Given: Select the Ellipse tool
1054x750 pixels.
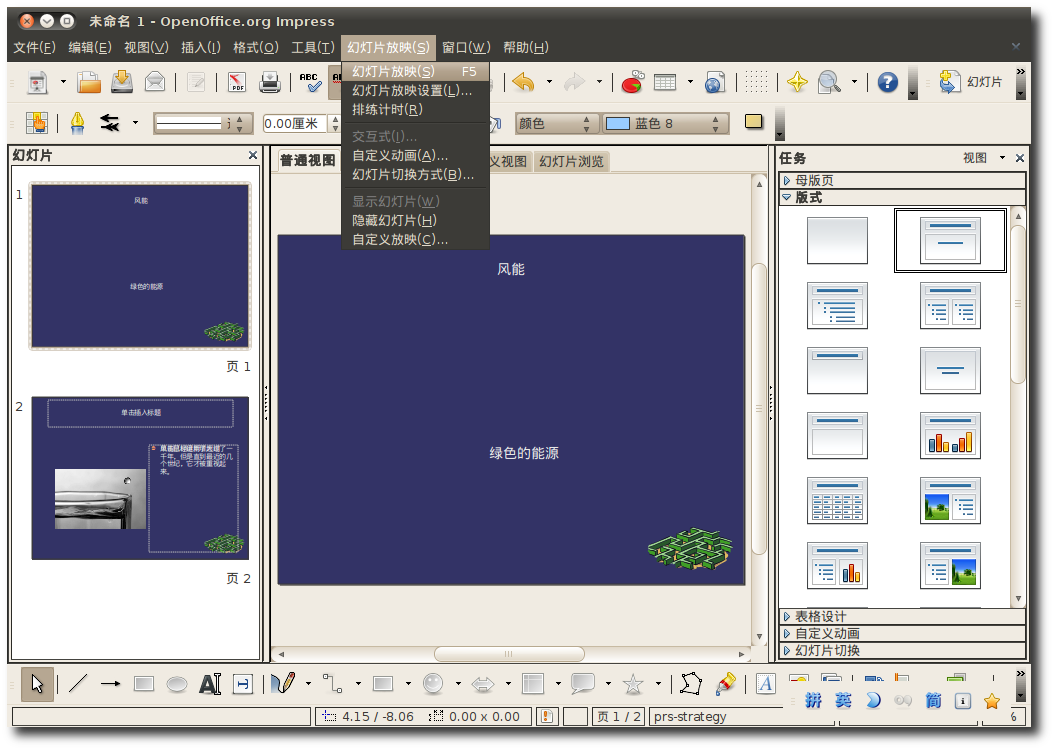Looking at the screenshot, I should [177, 685].
